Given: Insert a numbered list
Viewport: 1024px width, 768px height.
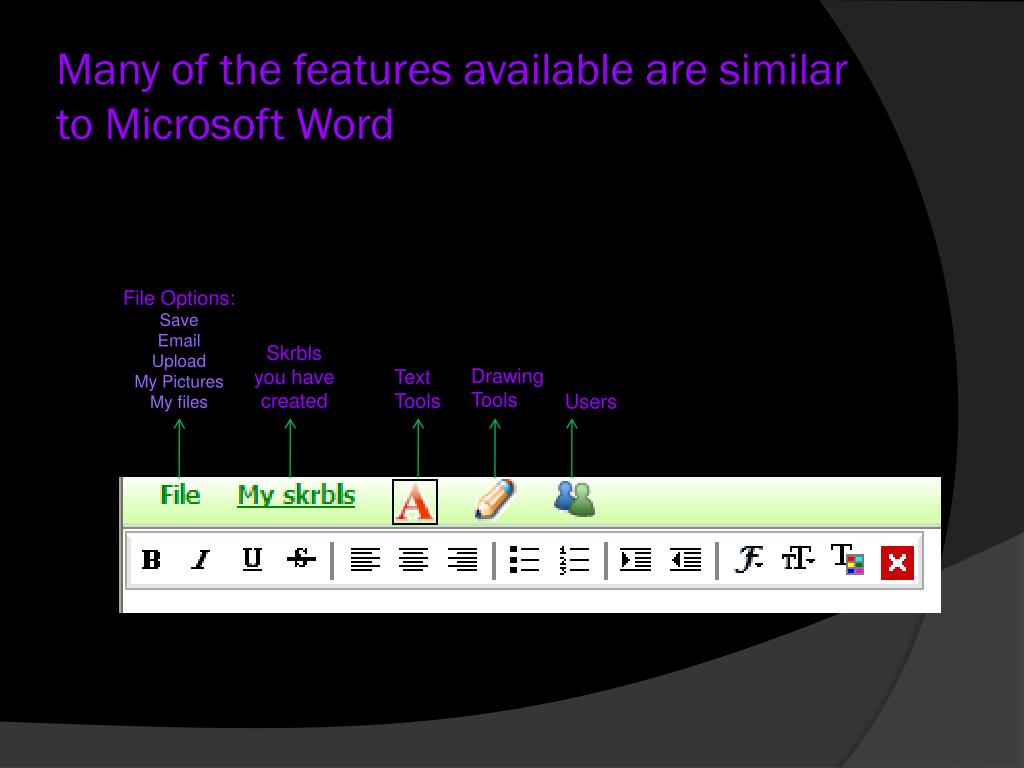Looking at the screenshot, I should (574, 560).
